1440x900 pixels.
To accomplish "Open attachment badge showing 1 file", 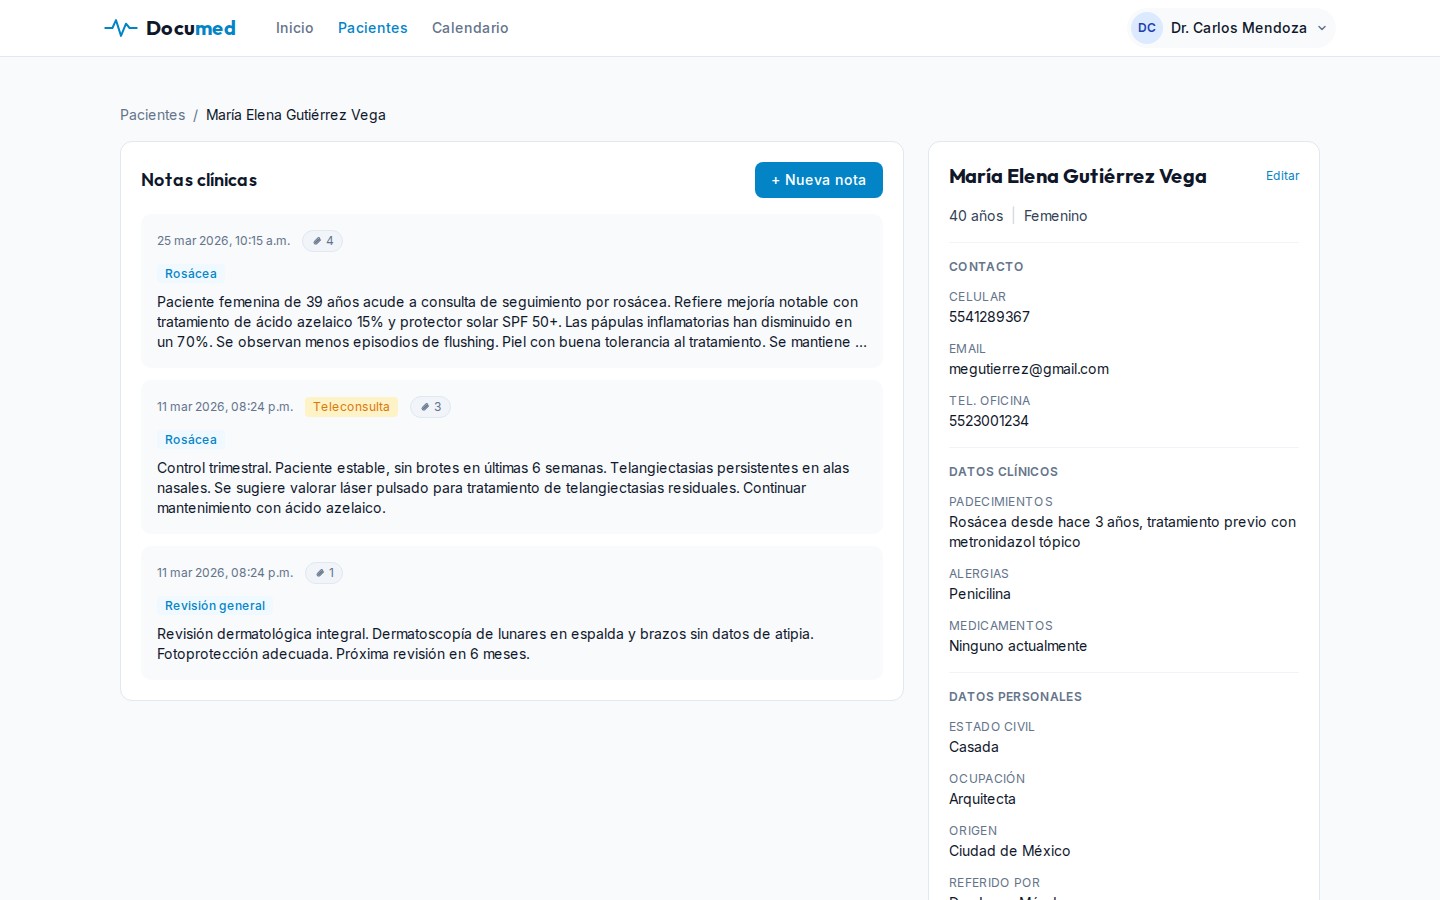I will click(324, 573).
